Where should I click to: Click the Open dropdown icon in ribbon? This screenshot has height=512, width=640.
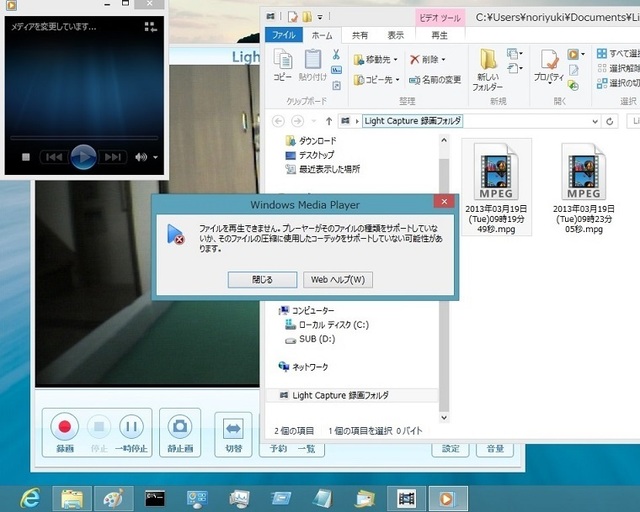576,54
